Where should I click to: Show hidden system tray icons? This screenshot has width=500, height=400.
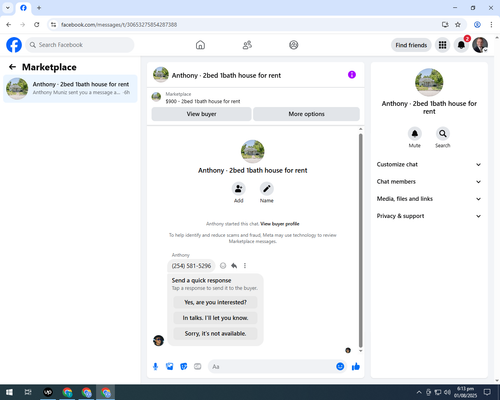coord(419,392)
